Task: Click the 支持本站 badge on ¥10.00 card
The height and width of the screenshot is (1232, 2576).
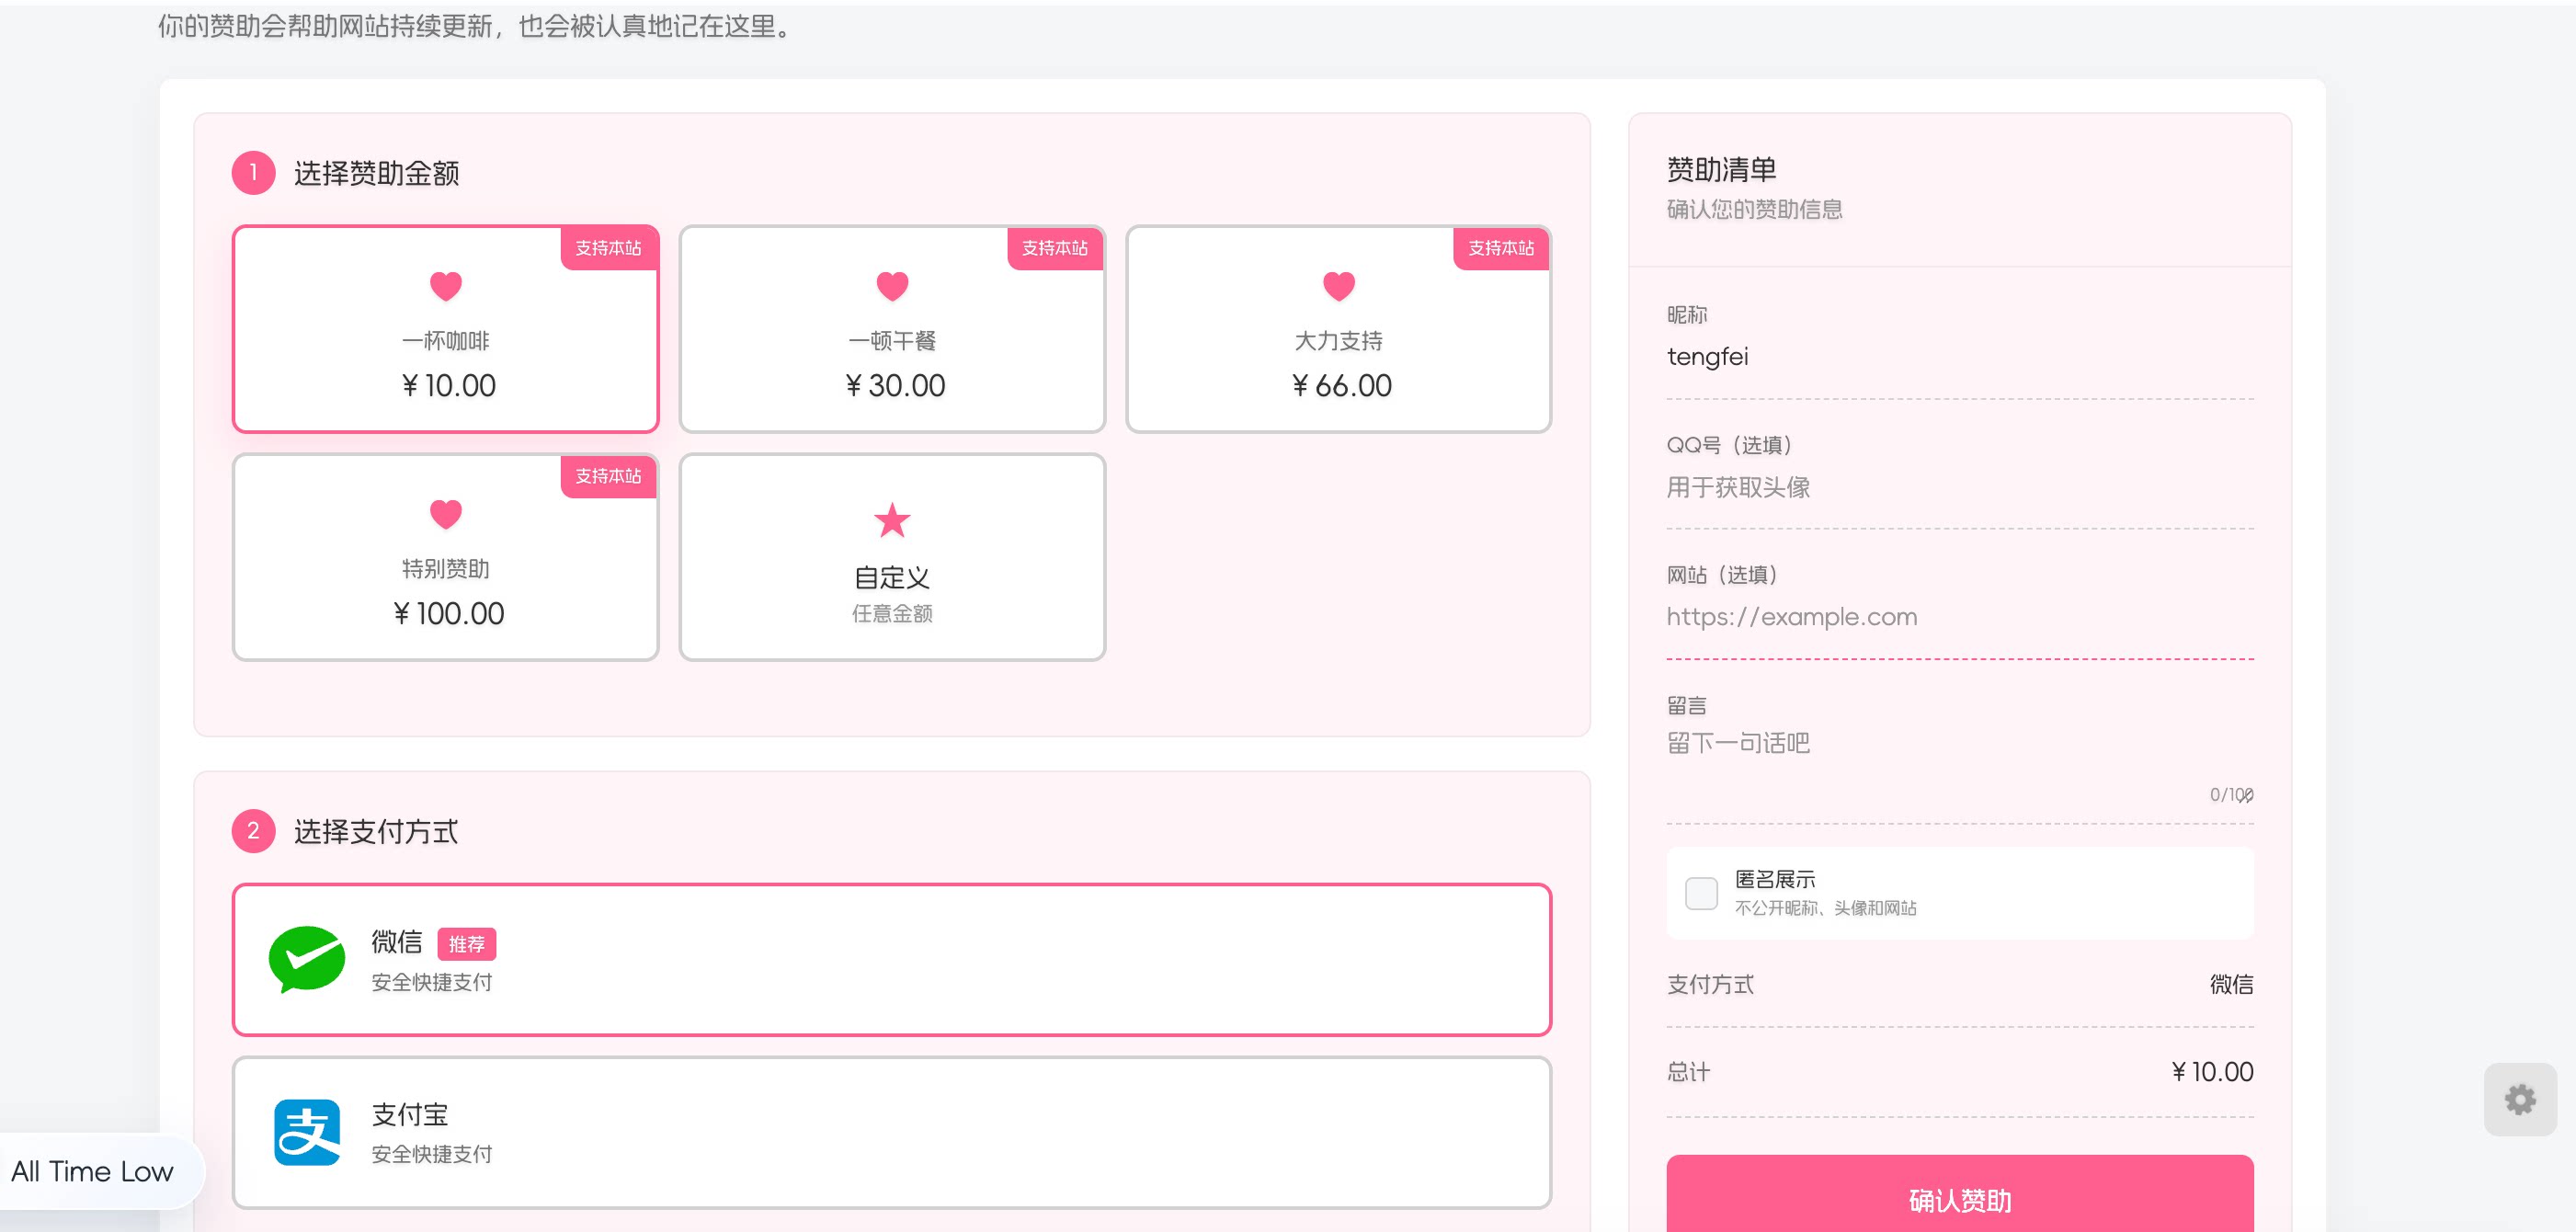Action: pyautogui.click(x=608, y=248)
